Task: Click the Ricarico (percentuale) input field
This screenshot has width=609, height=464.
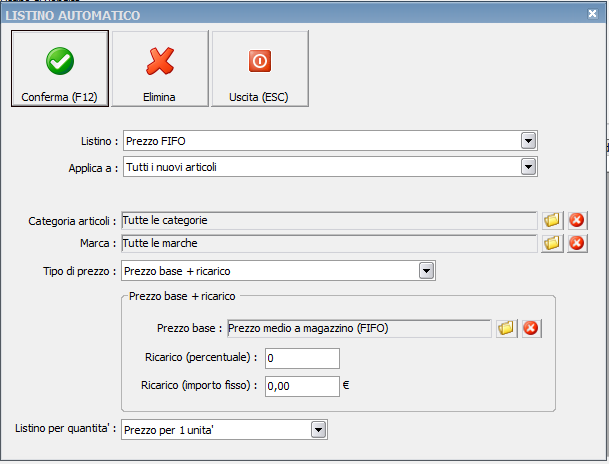Action: (x=302, y=358)
